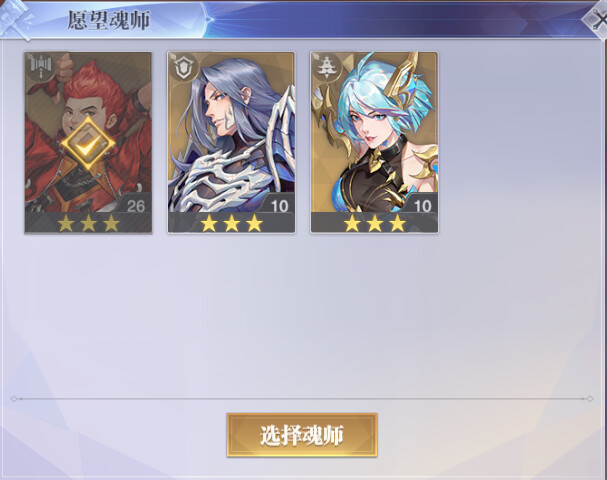Click the 选择魂师 button
The image size is (607, 480).
click(x=302, y=435)
